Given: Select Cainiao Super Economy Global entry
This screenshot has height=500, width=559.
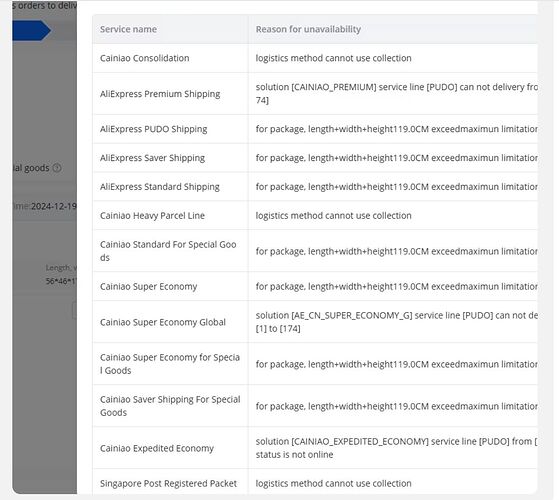Looking at the screenshot, I should (x=163, y=322).
